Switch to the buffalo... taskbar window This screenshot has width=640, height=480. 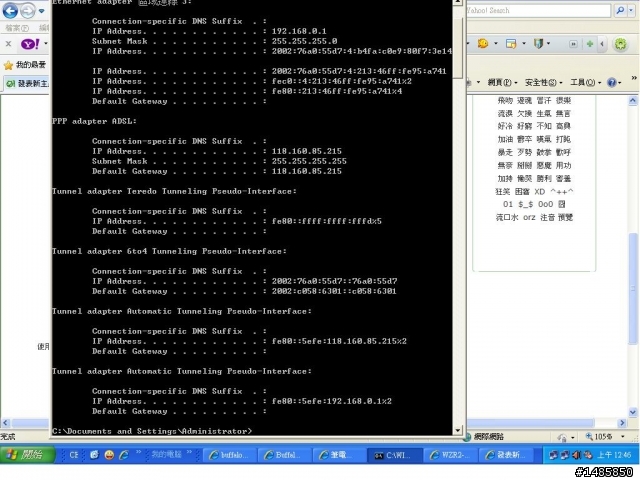(x=230, y=455)
